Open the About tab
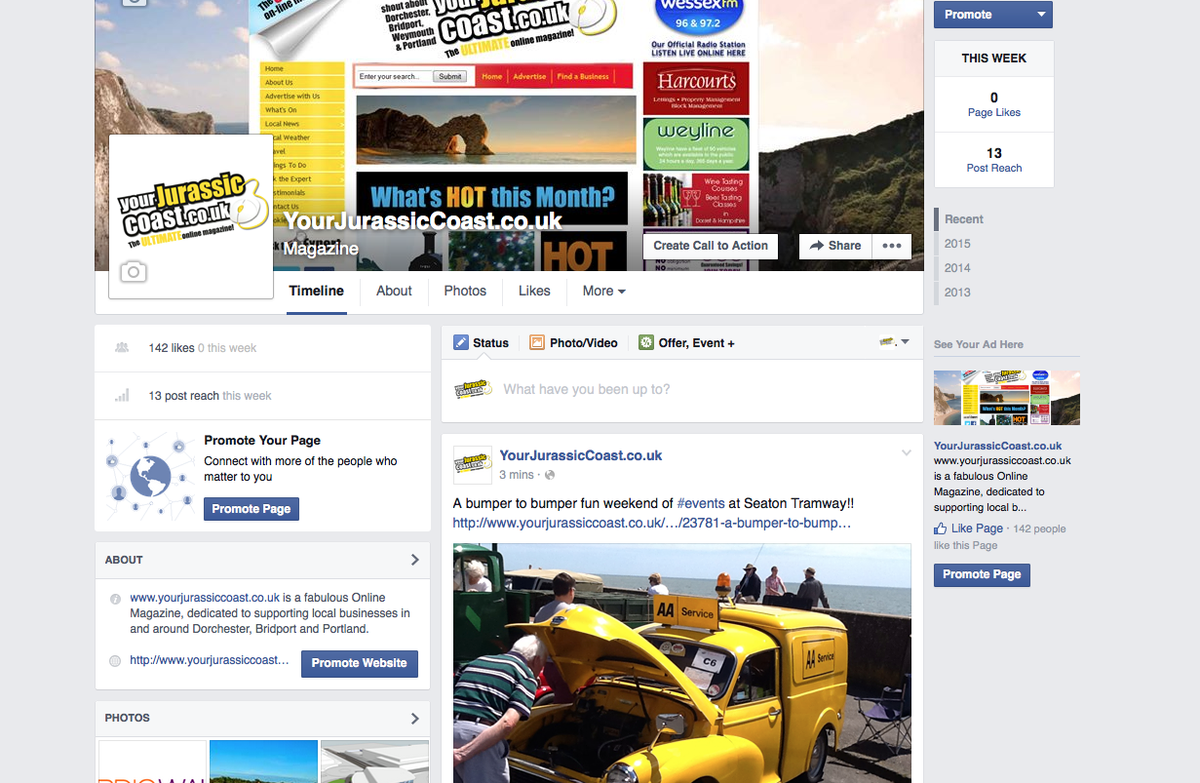1200x783 pixels. point(393,291)
